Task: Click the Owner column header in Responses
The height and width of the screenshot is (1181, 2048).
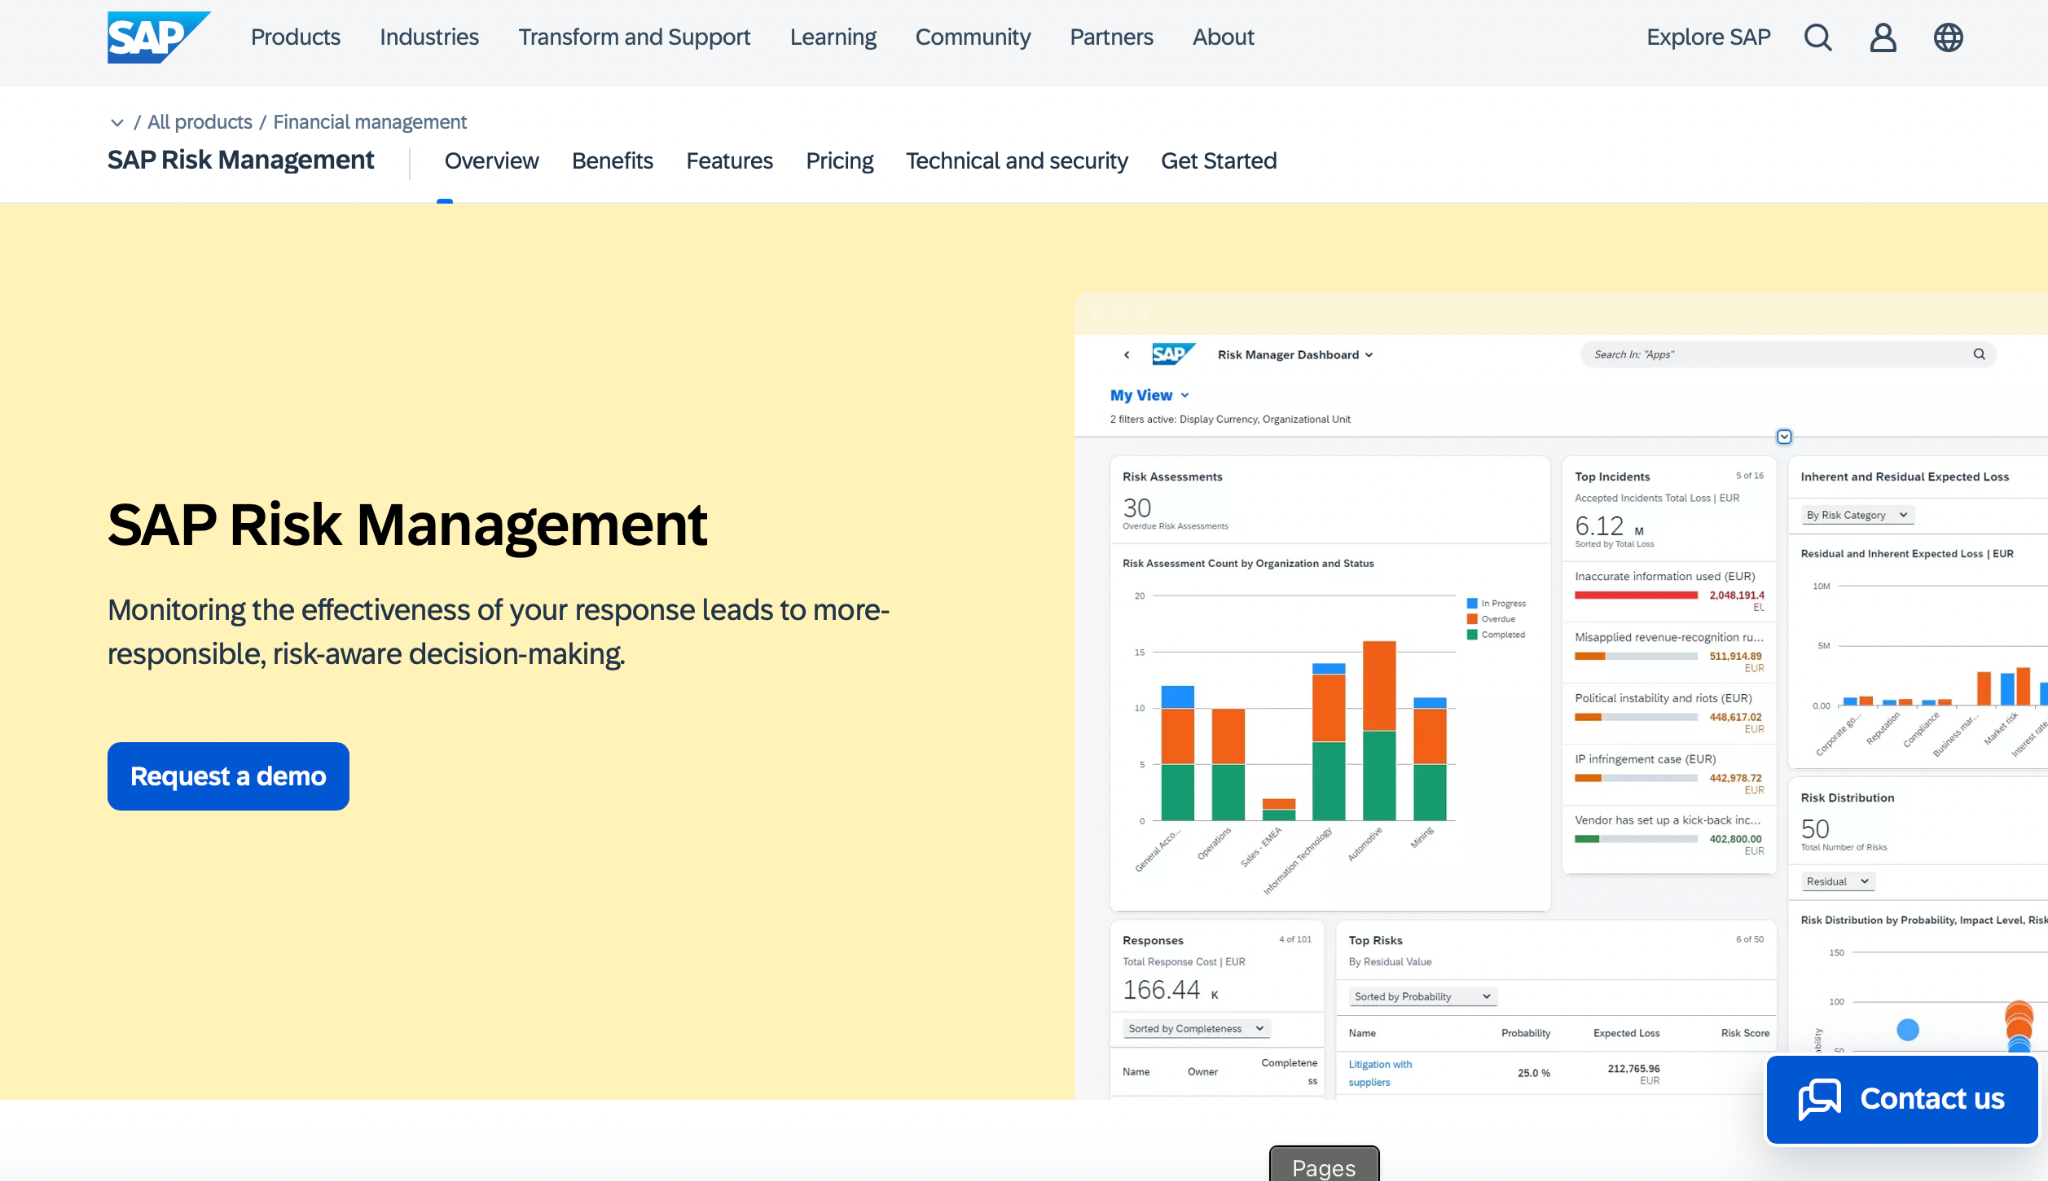Action: tap(1202, 1072)
